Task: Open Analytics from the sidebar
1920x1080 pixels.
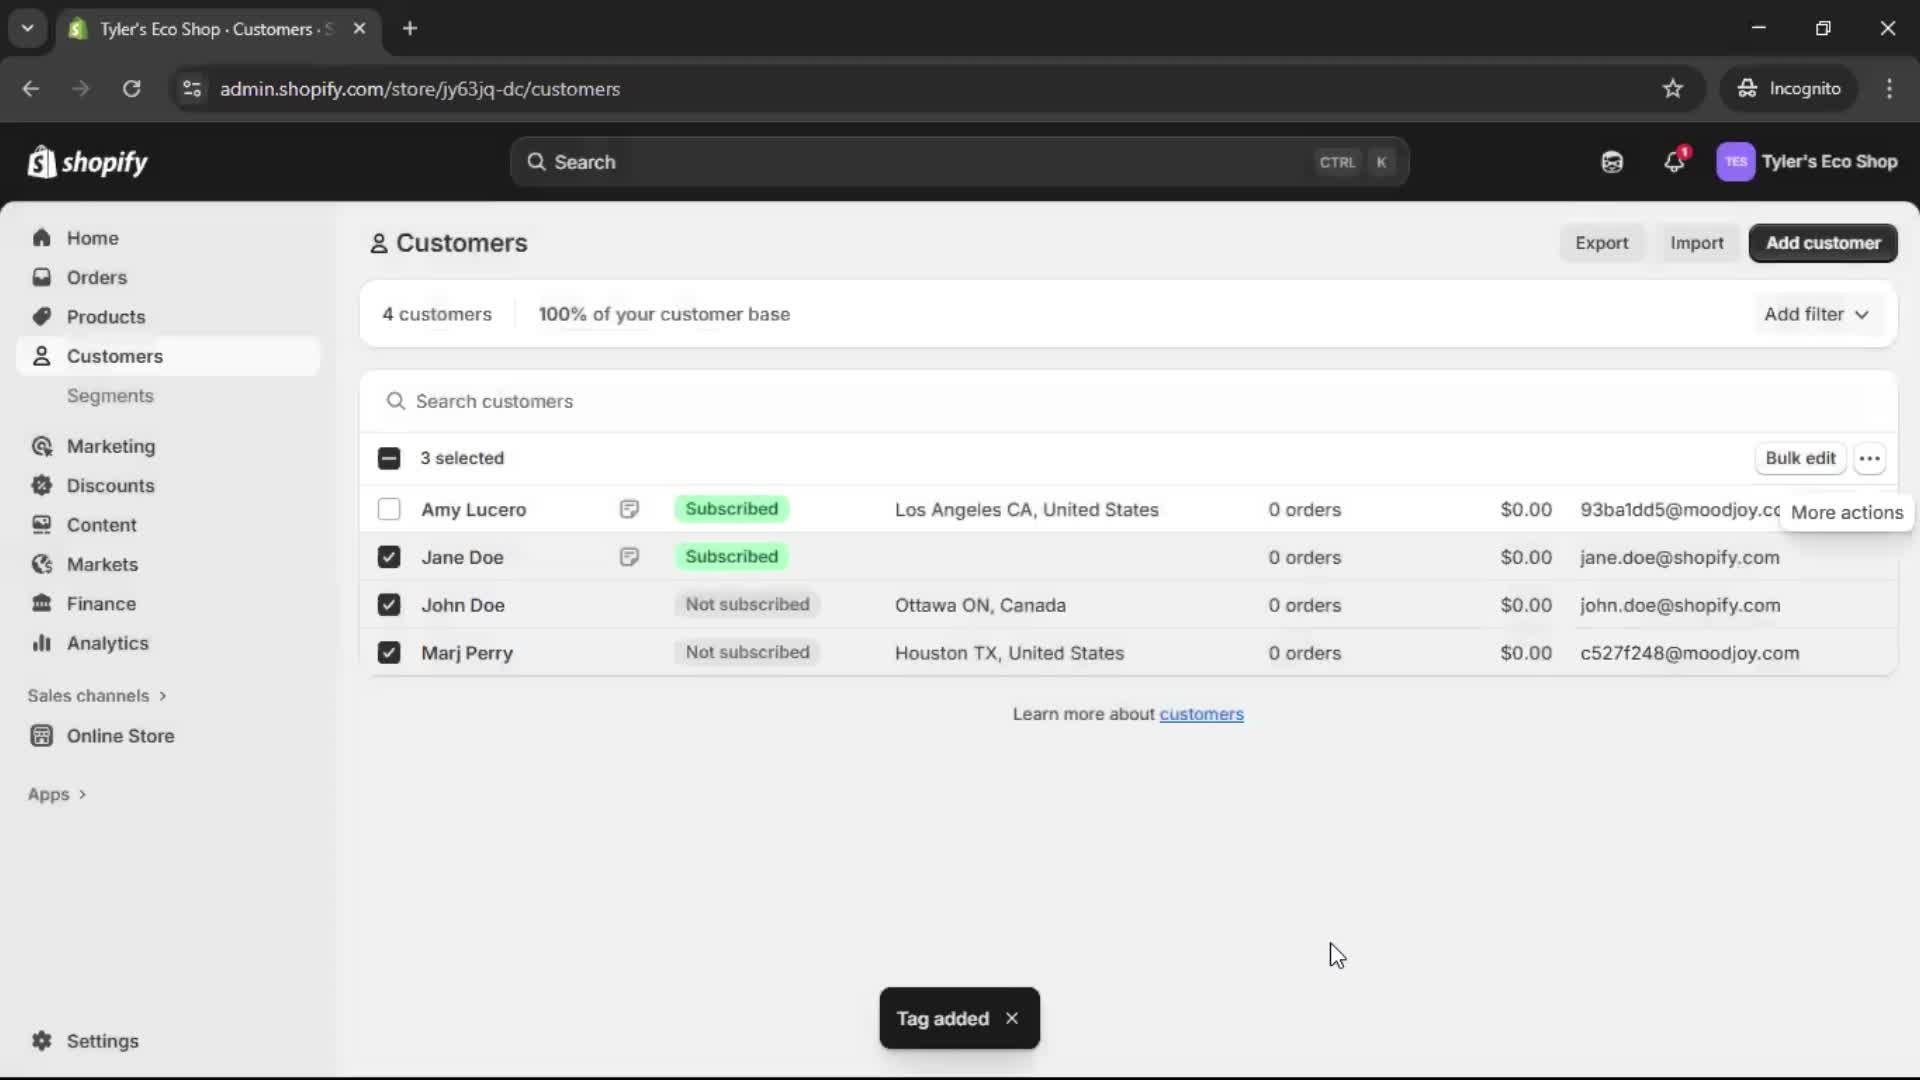Action: tap(105, 643)
